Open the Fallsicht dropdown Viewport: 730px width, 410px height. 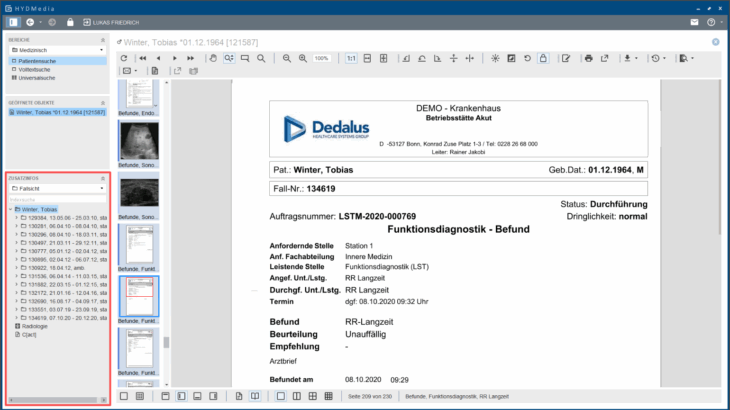tap(57, 187)
